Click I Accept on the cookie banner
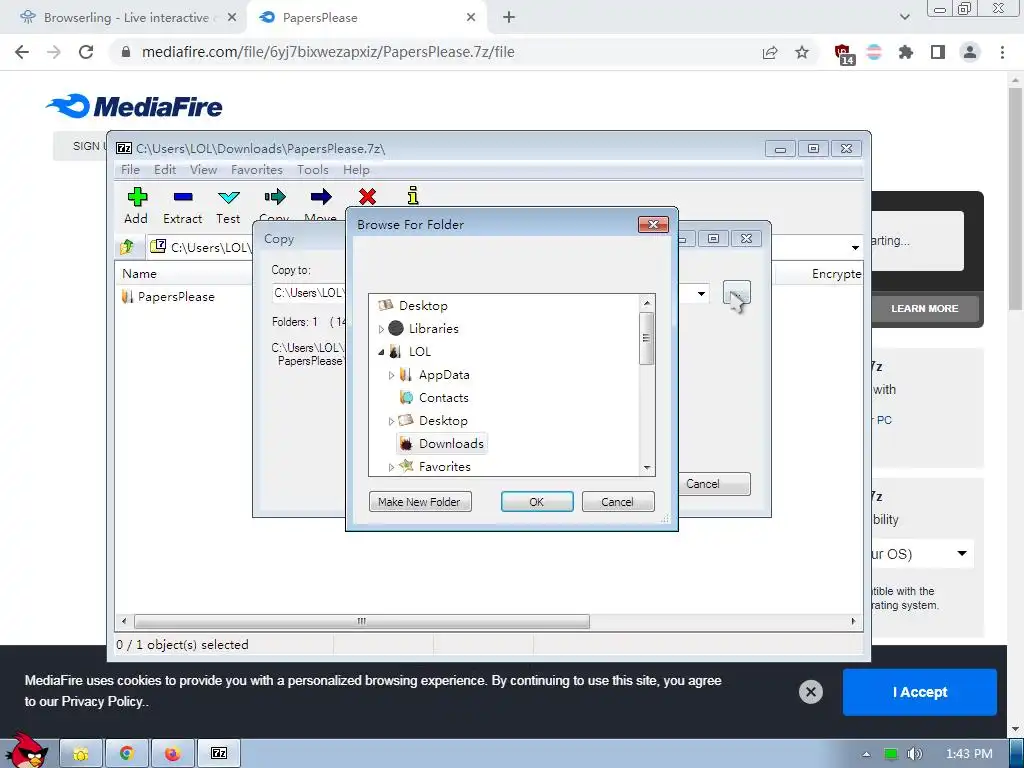 920,692
